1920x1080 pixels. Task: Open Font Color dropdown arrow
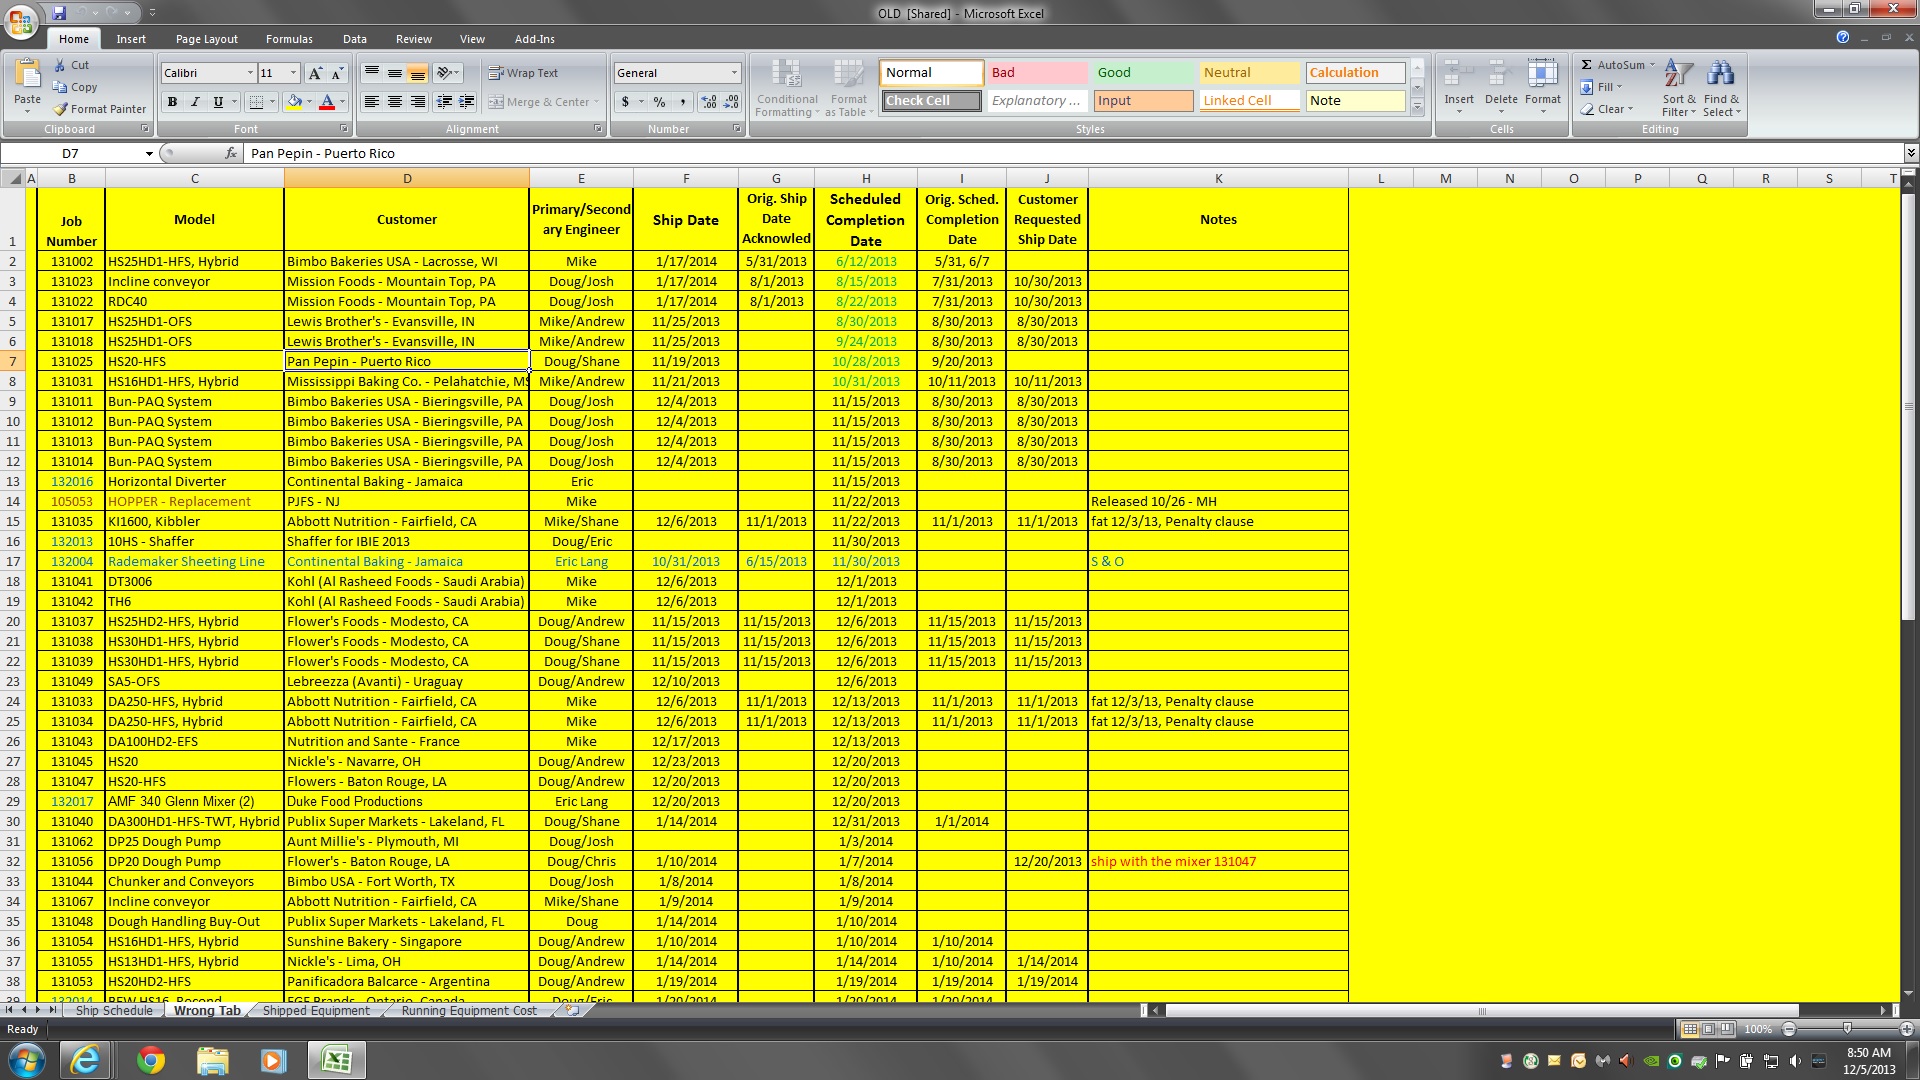342,102
